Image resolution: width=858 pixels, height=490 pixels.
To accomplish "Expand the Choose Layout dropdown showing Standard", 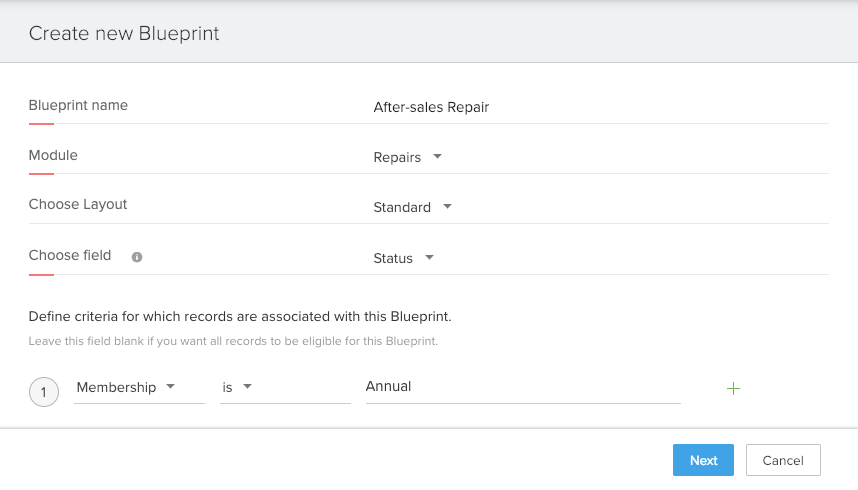I will click(412, 207).
